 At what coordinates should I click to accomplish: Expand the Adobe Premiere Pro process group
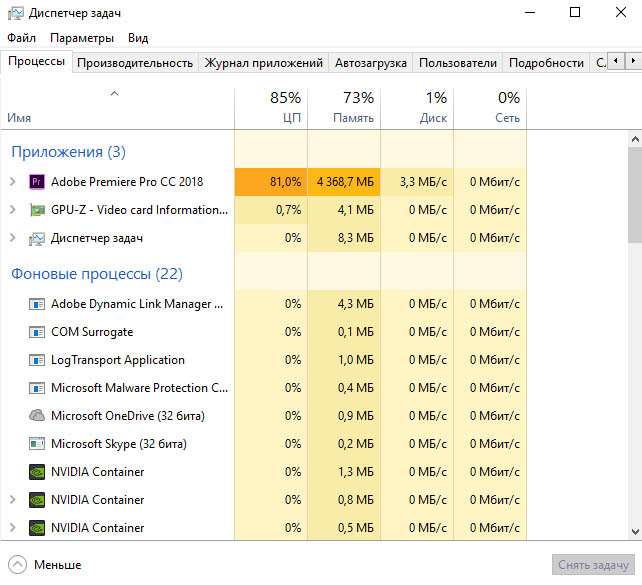[x=13, y=182]
